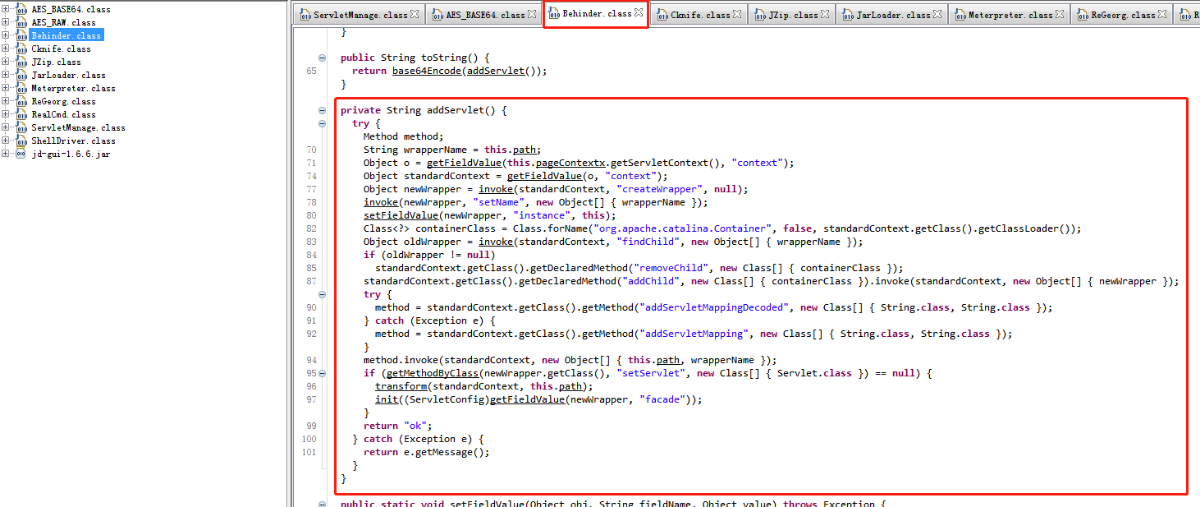This screenshot has height=507, width=1200.
Task: Click the RealCmd.class file icon in tree
Action: (20, 114)
